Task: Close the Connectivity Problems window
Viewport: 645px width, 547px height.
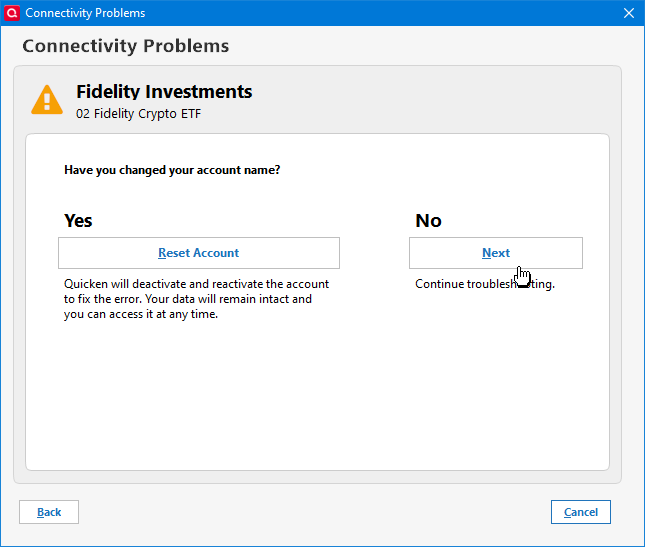Action: [x=628, y=13]
